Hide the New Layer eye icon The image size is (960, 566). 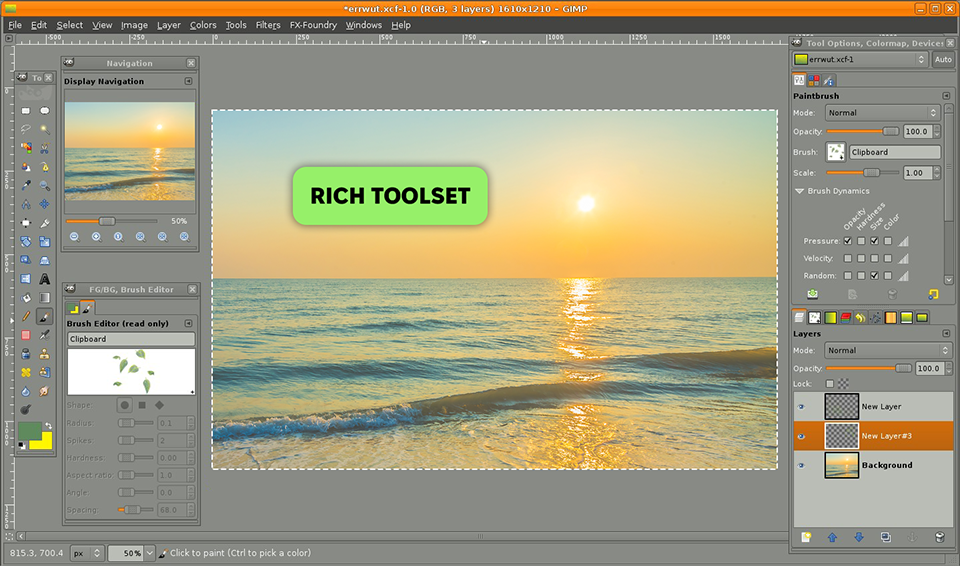[x=801, y=407]
